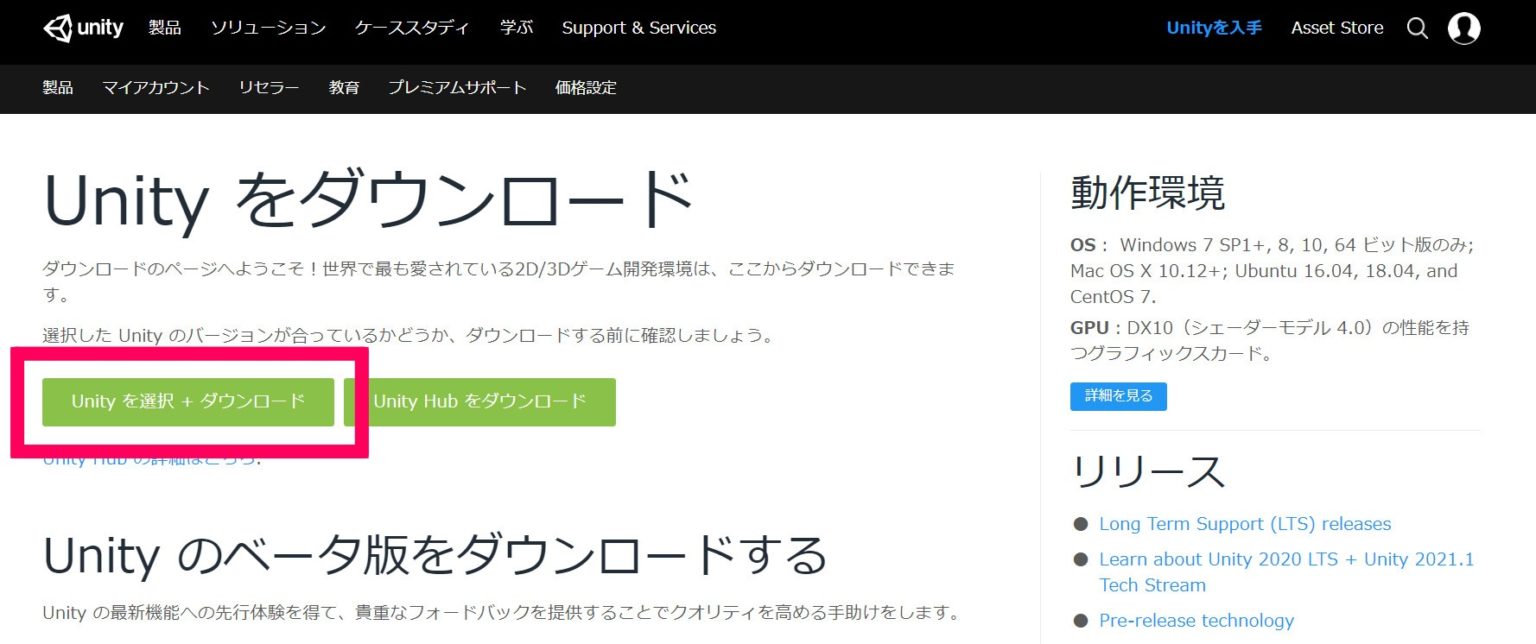Viewport: 1536px width, 644px height.
Task: Open the search icon in the header
Action: click(x=1417, y=28)
